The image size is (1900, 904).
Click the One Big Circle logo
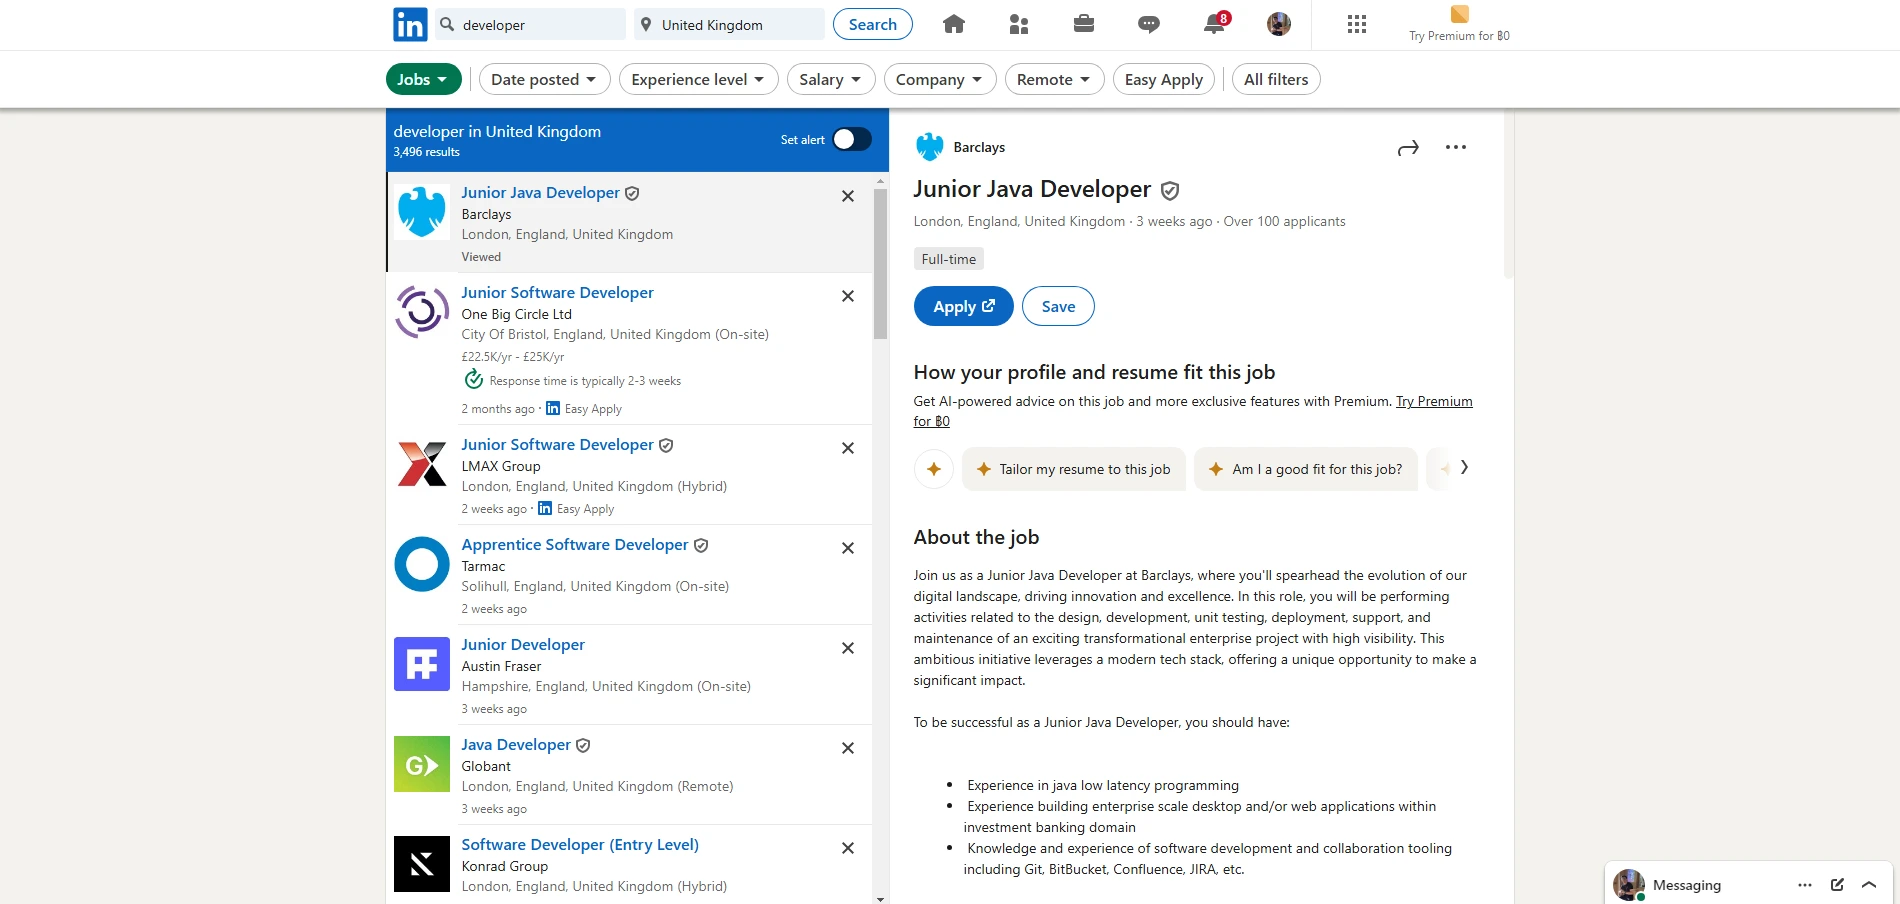pyautogui.click(x=422, y=312)
